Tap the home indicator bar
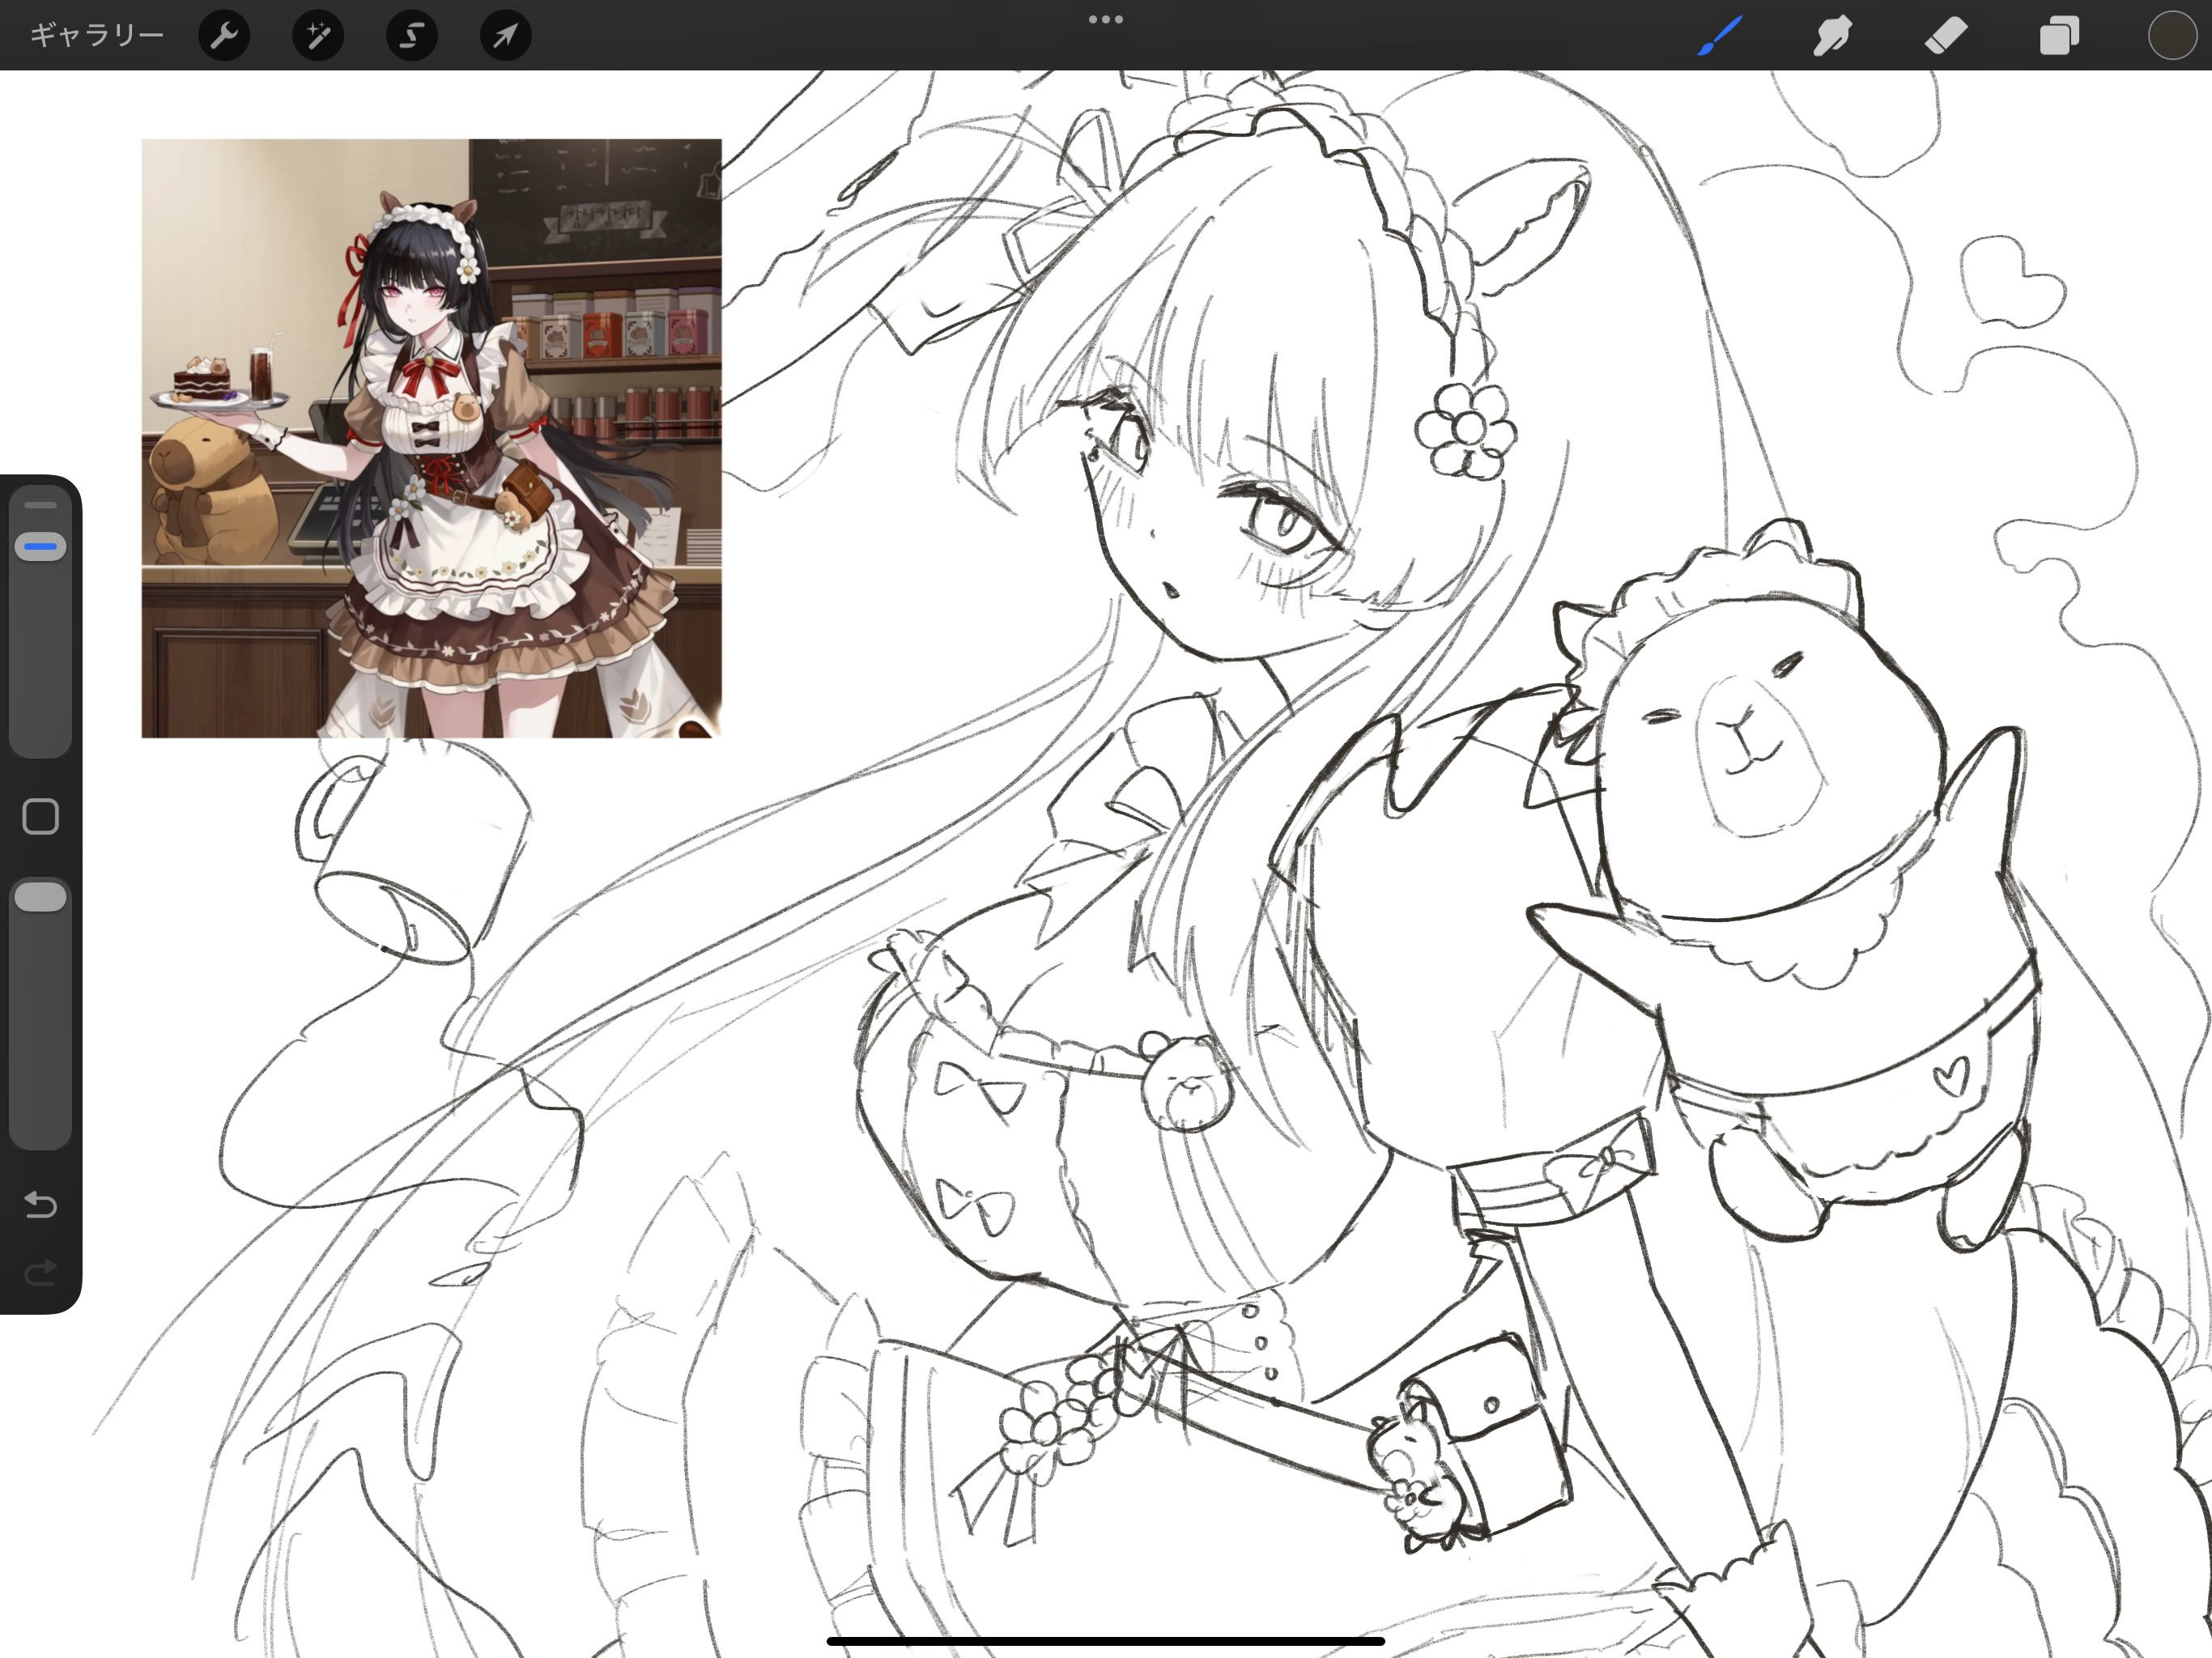Viewport: 2212px width, 1658px height. click(1105, 1641)
